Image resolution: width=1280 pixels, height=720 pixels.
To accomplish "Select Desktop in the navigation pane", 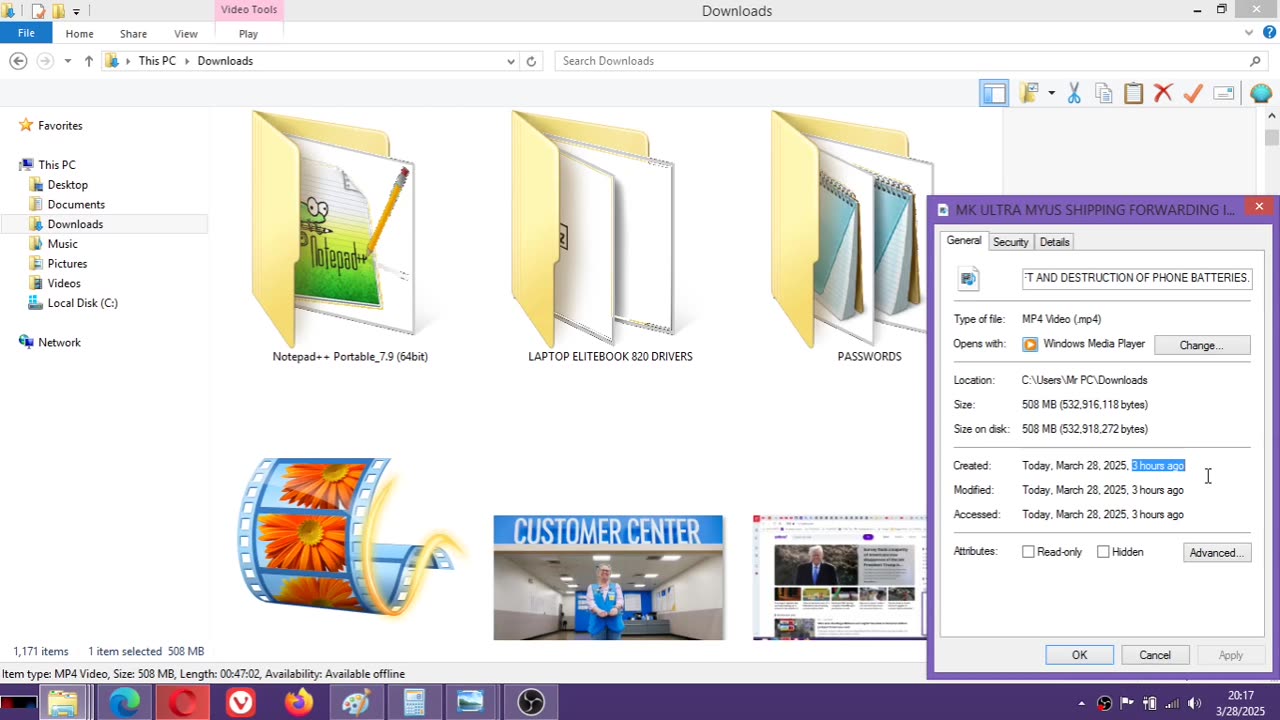I will 67,185.
